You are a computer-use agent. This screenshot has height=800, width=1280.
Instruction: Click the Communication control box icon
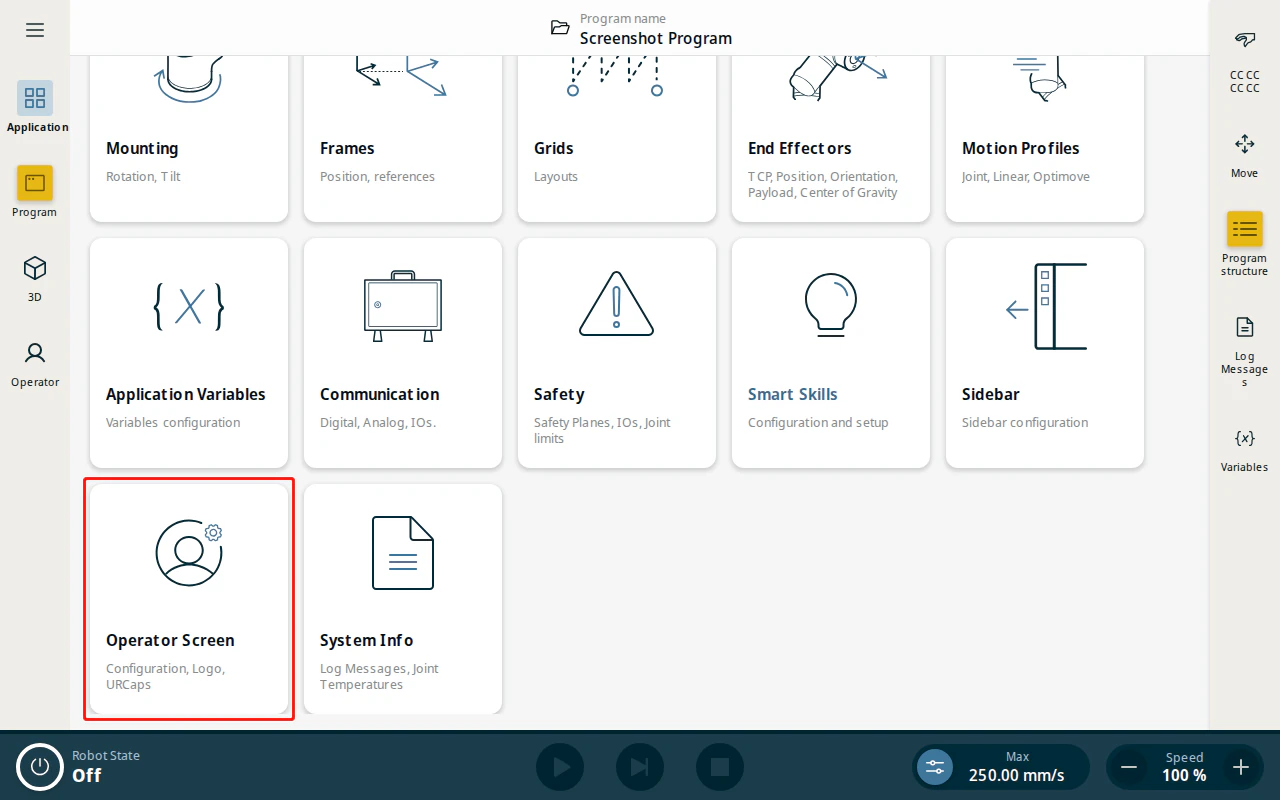pyautogui.click(x=403, y=305)
